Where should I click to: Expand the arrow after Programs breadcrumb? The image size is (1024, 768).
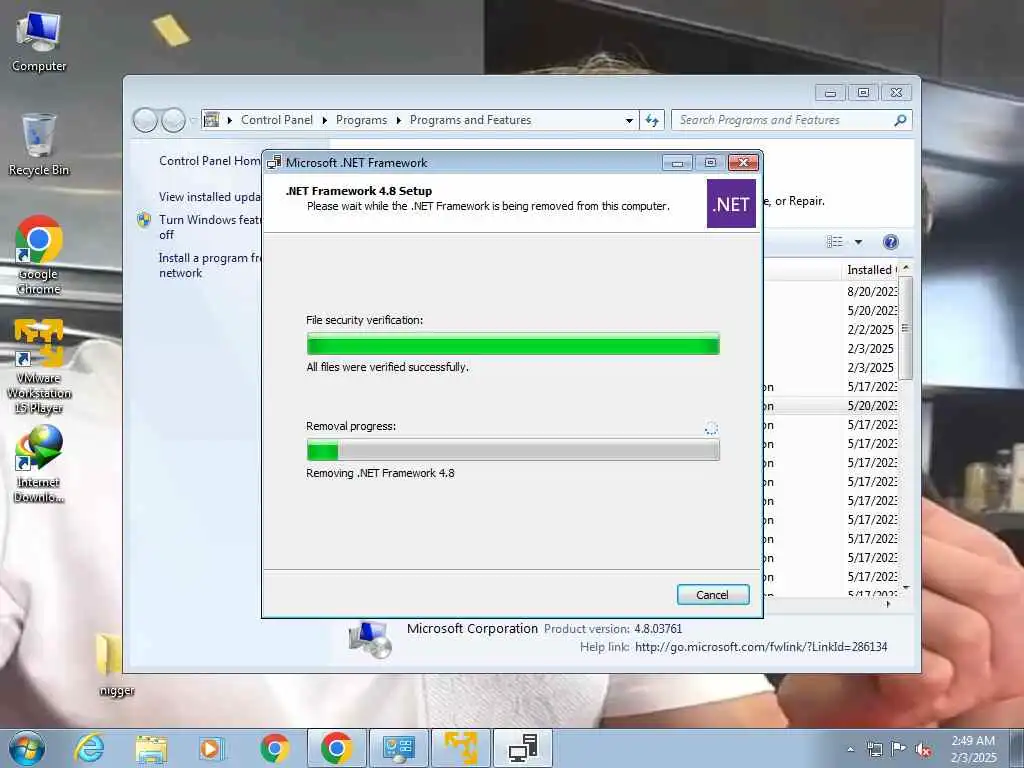(398, 120)
